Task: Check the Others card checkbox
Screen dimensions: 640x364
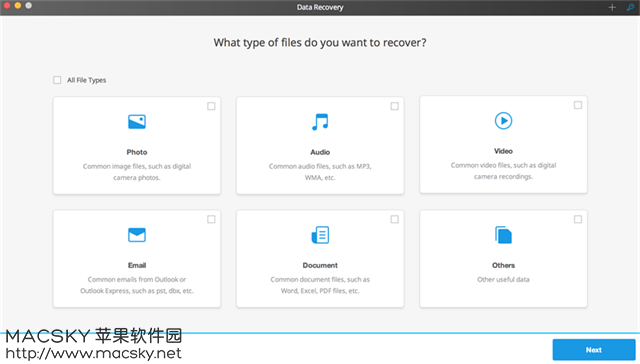Action: 578,220
